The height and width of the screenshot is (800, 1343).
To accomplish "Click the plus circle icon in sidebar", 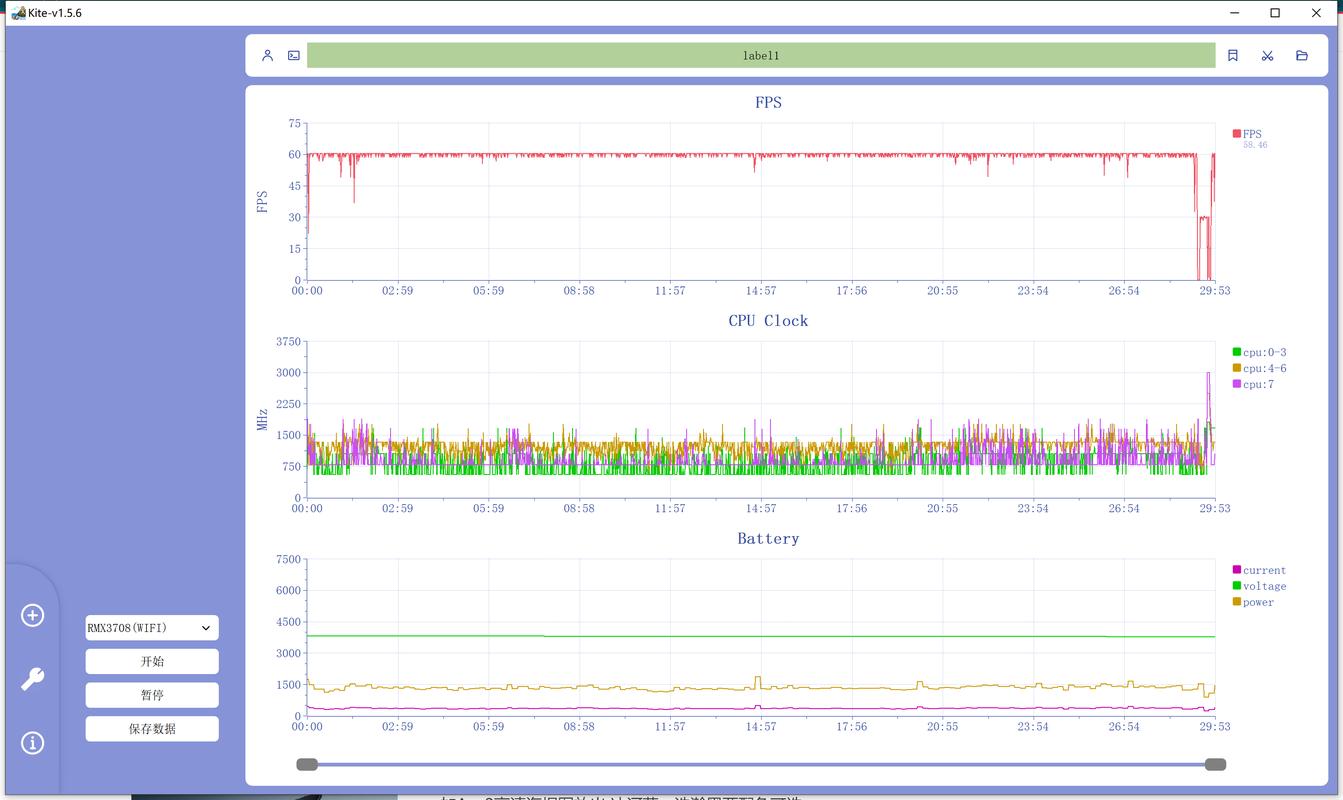I will pyautogui.click(x=33, y=615).
